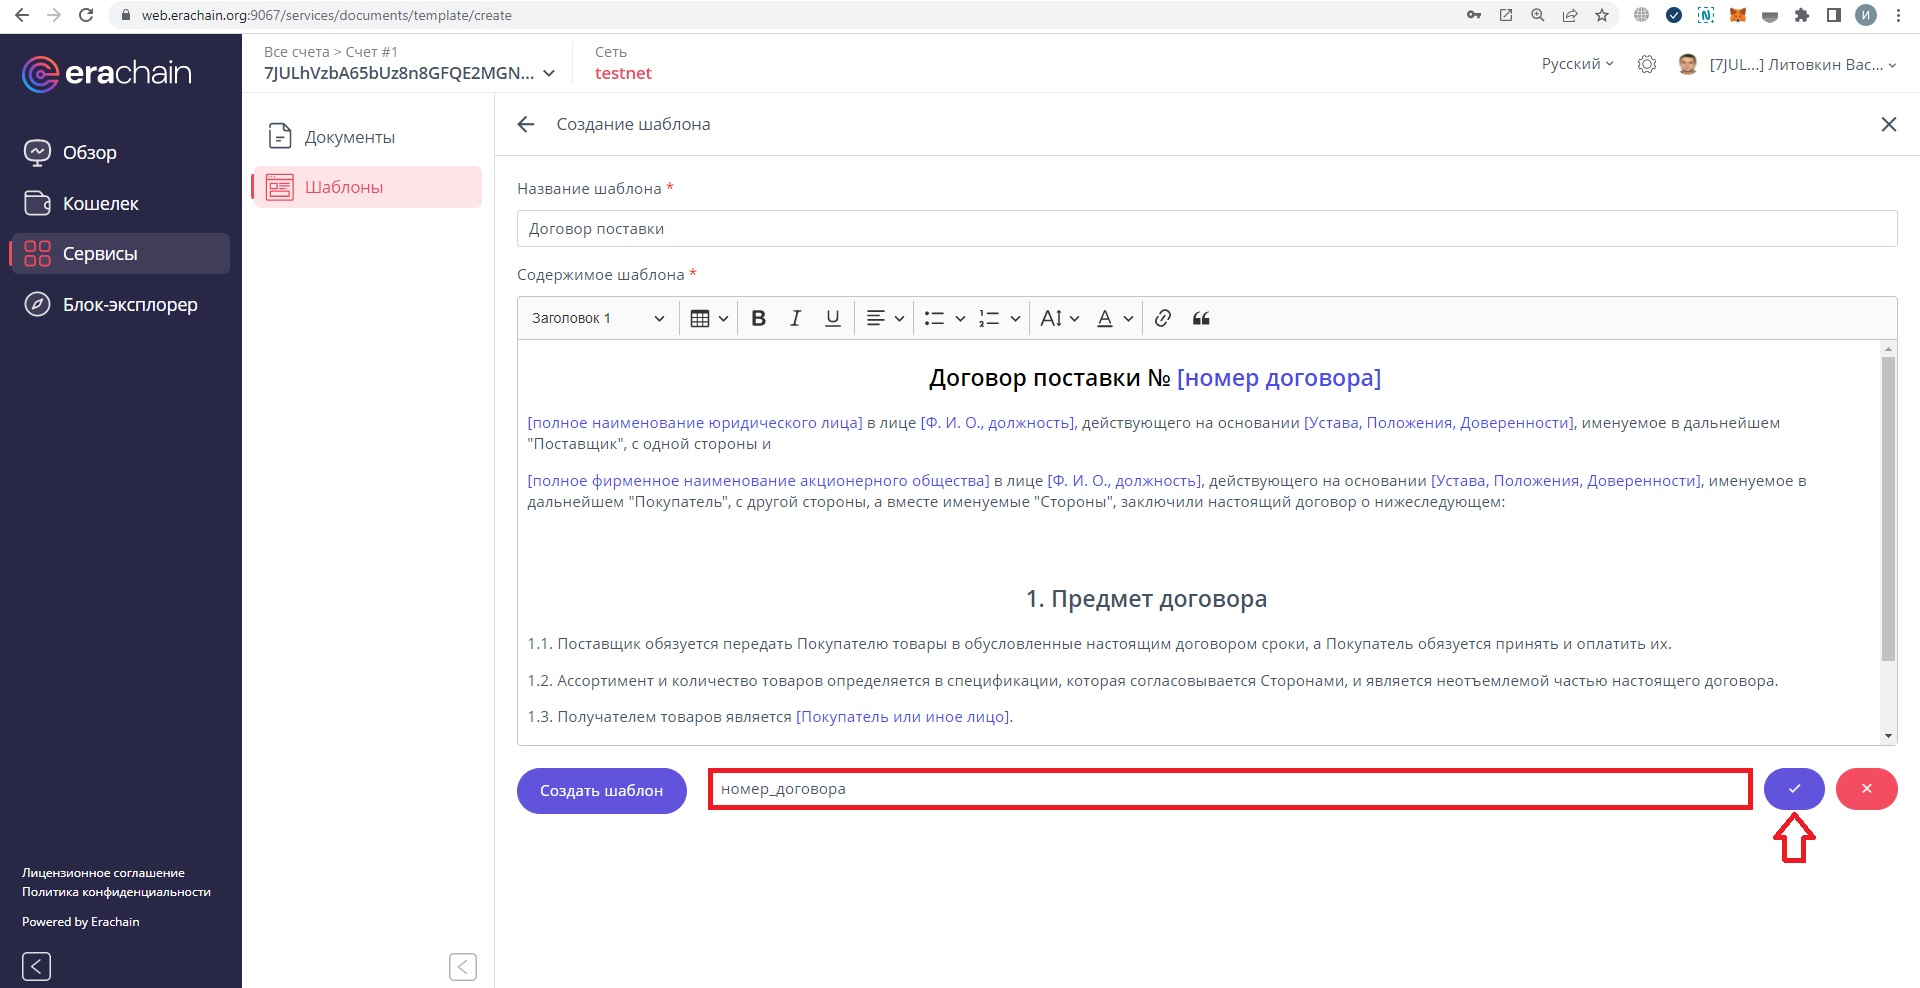This screenshot has height=988, width=1920.
Task: Open the Блок-эксплорер section
Action: 129,304
